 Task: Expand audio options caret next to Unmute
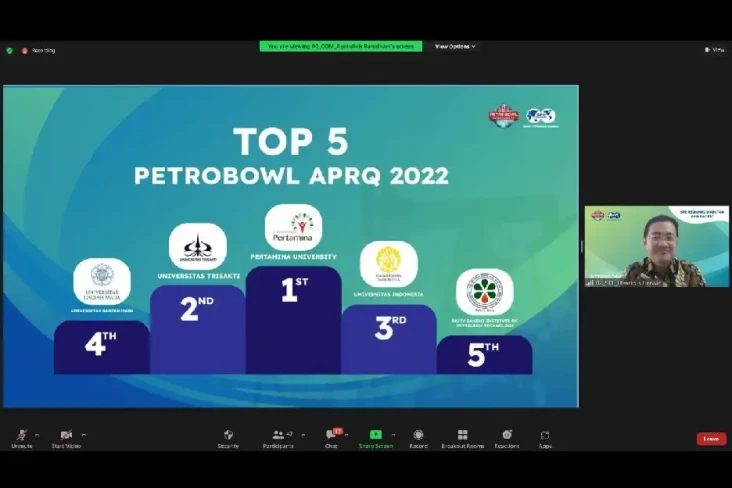37,435
